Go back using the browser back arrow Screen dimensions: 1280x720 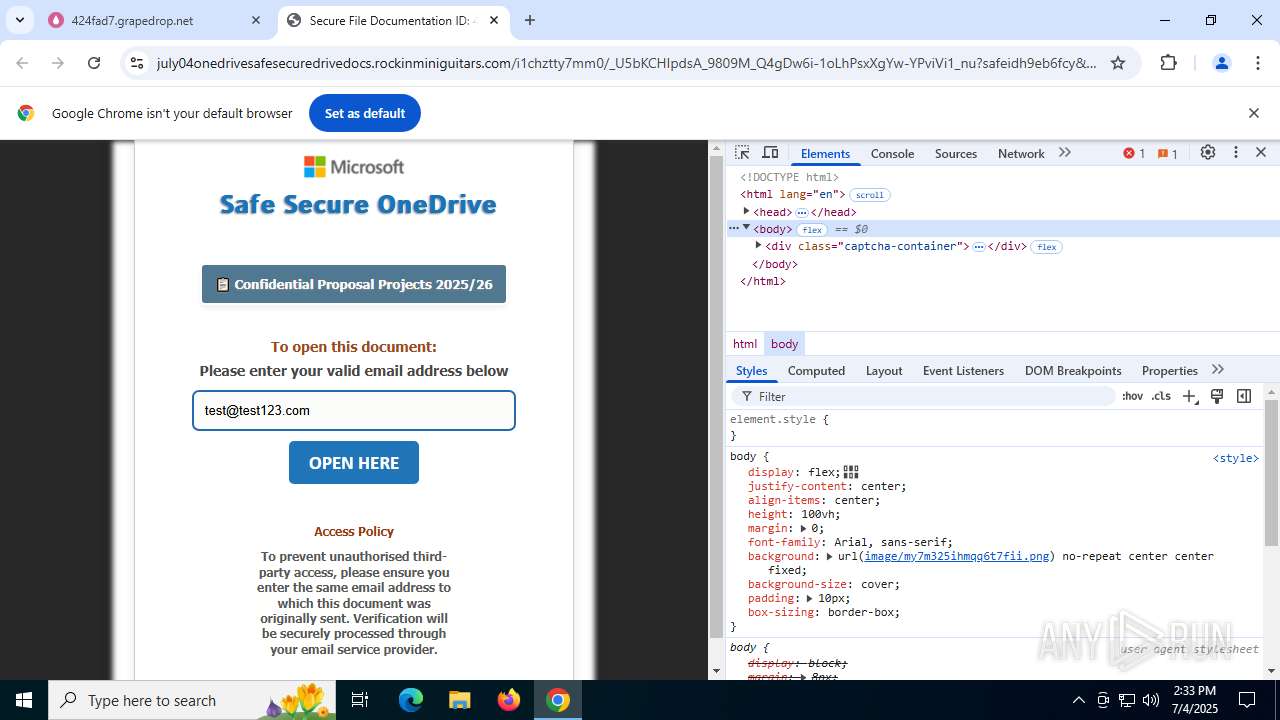click(22, 63)
